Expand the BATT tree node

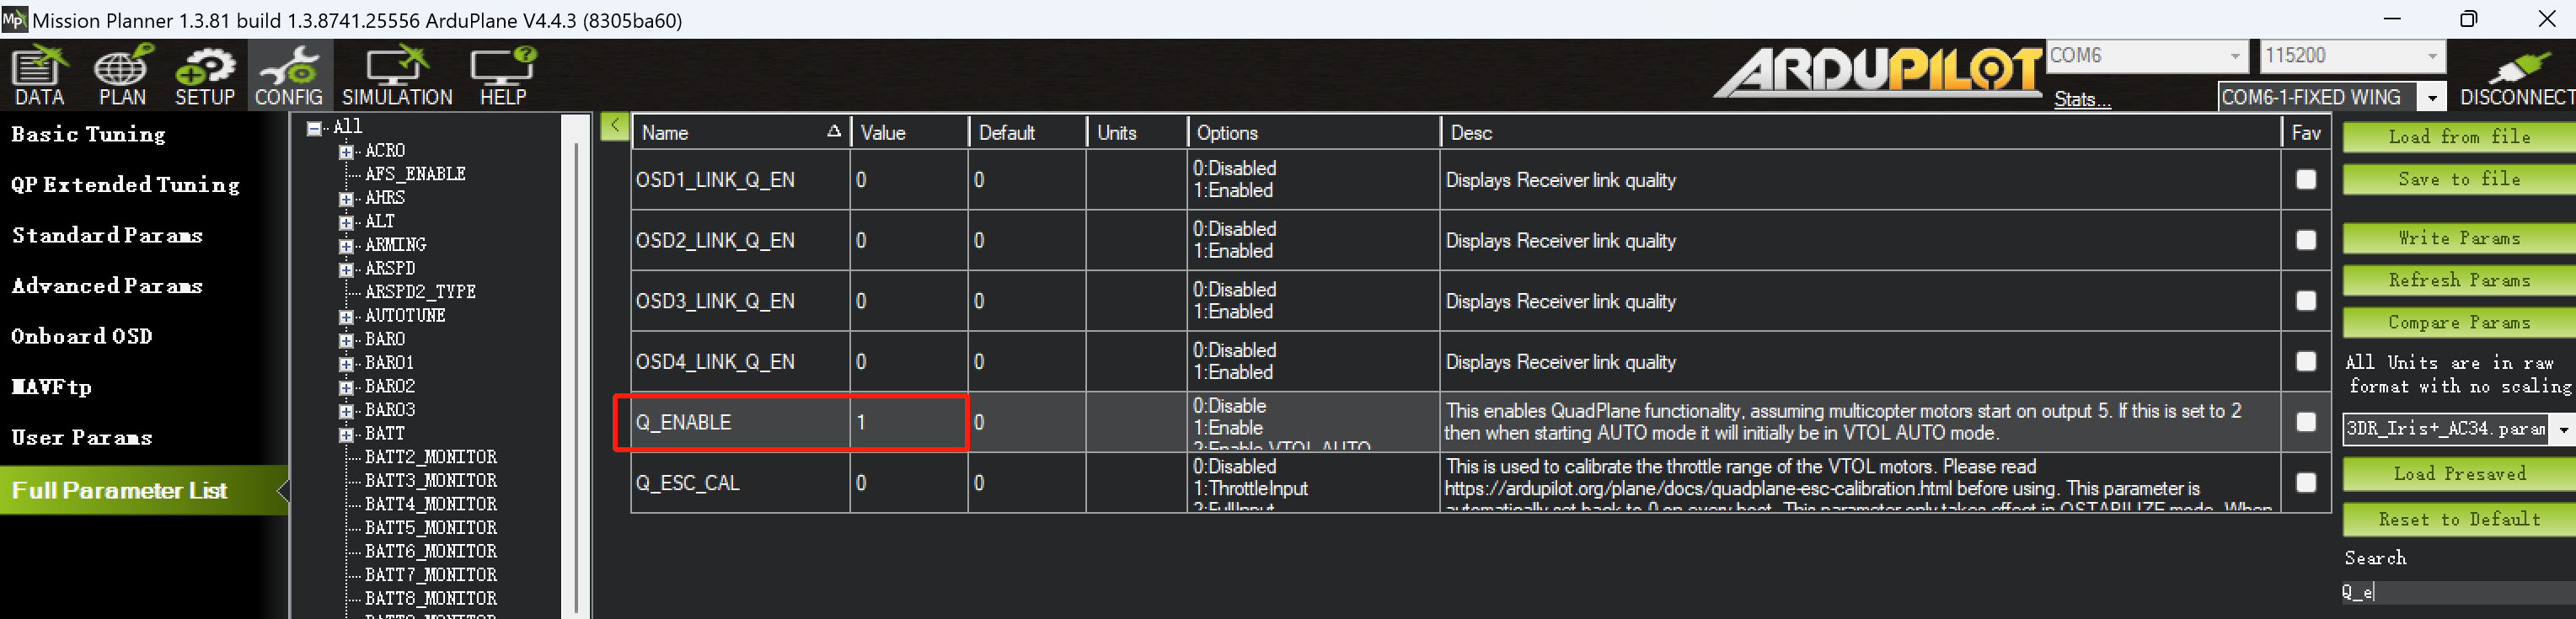pyautogui.click(x=346, y=435)
